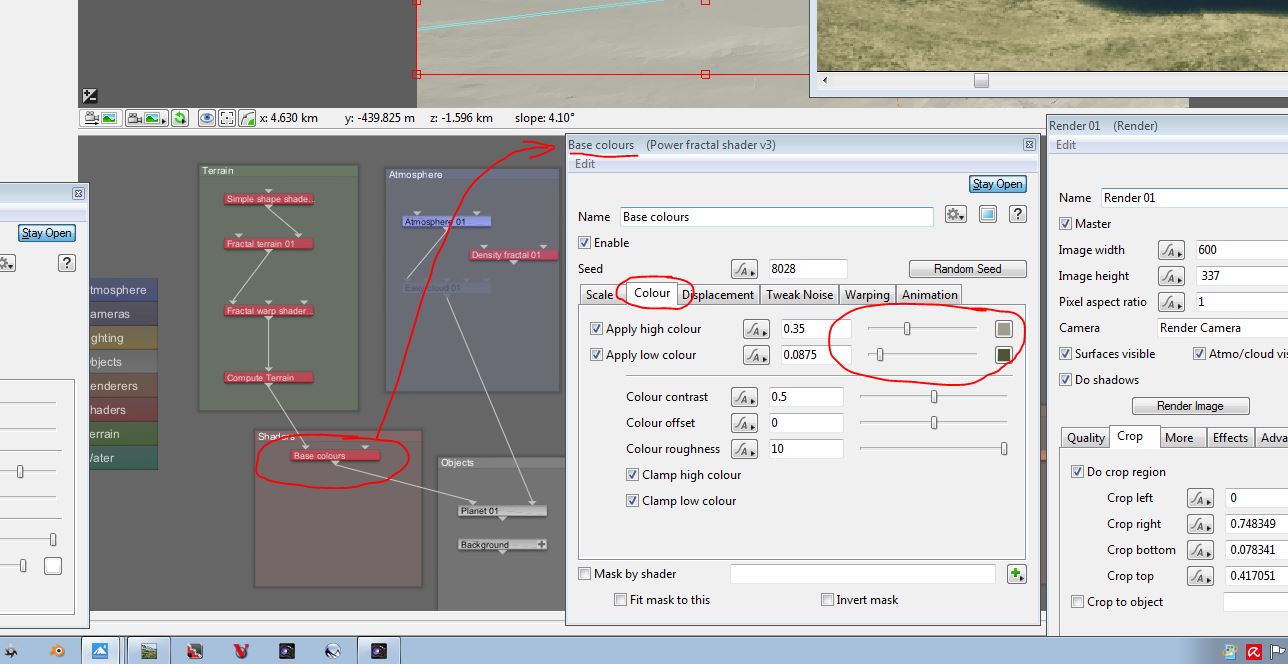Enable the Invert mask checkbox
This screenshot has width=1288, height=664.
(827, 600)
